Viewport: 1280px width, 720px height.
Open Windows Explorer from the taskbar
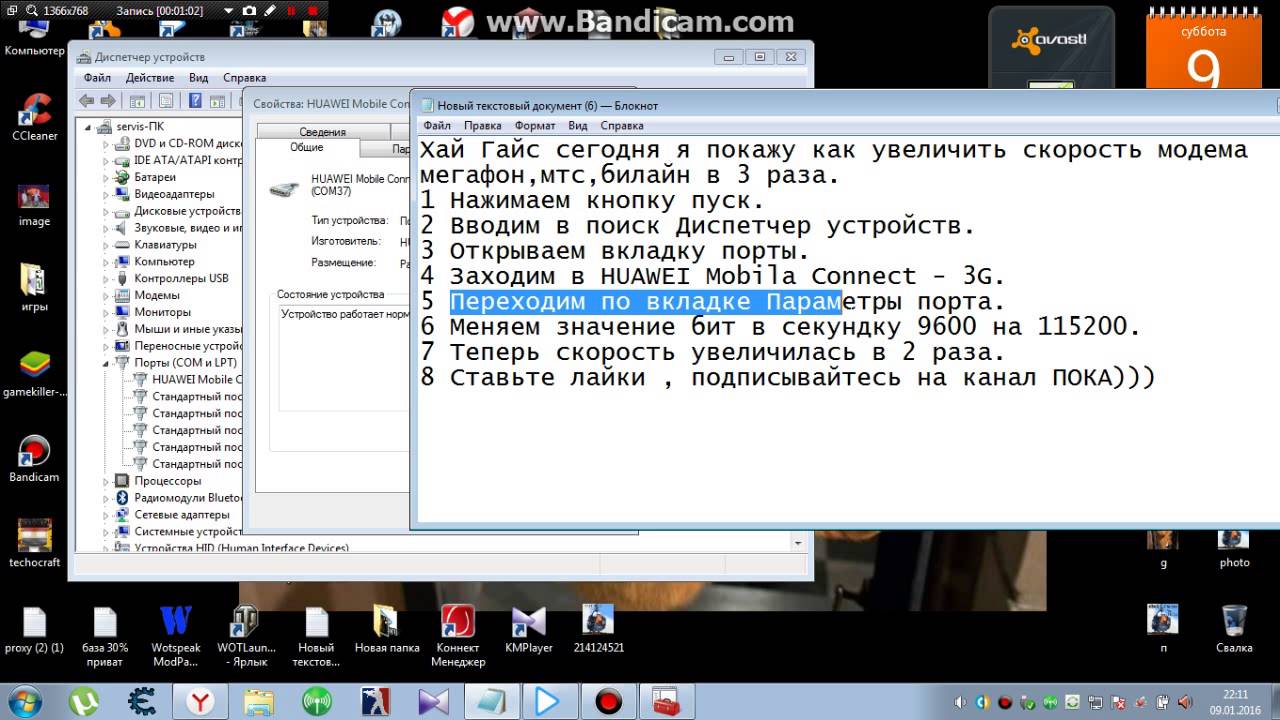click(258, 701)
